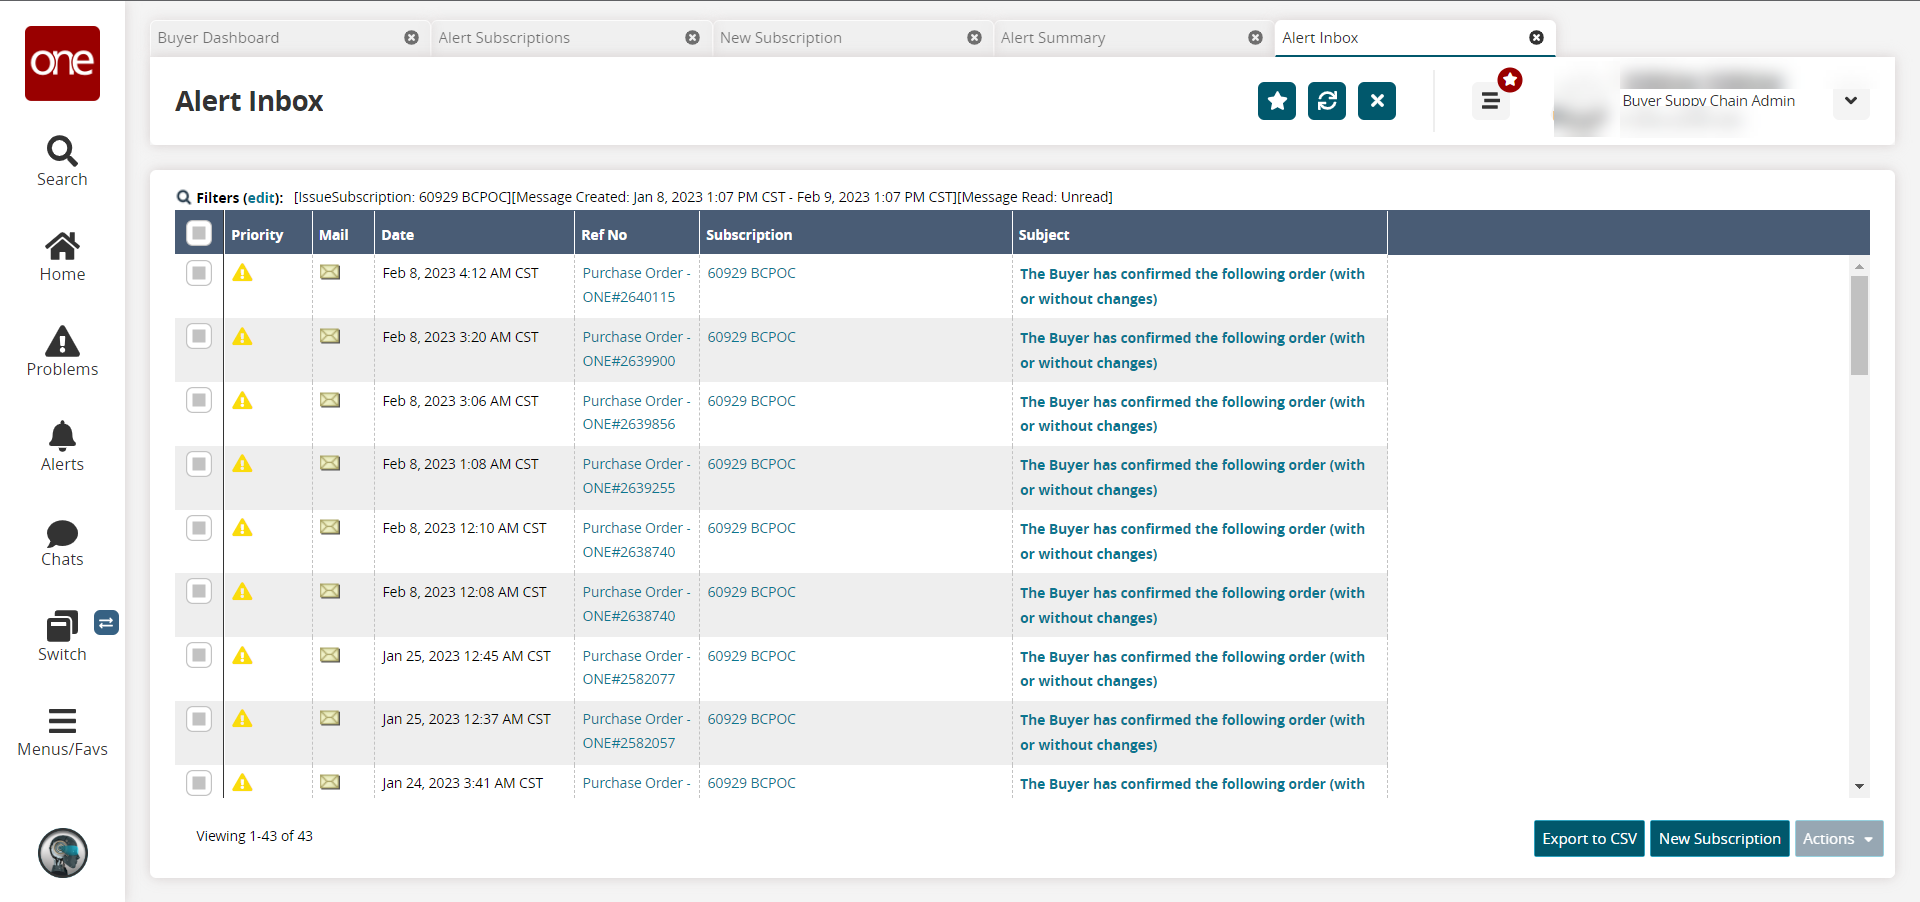Click the New Subscription button
Screen dimensions: 1920x902
1719,839
